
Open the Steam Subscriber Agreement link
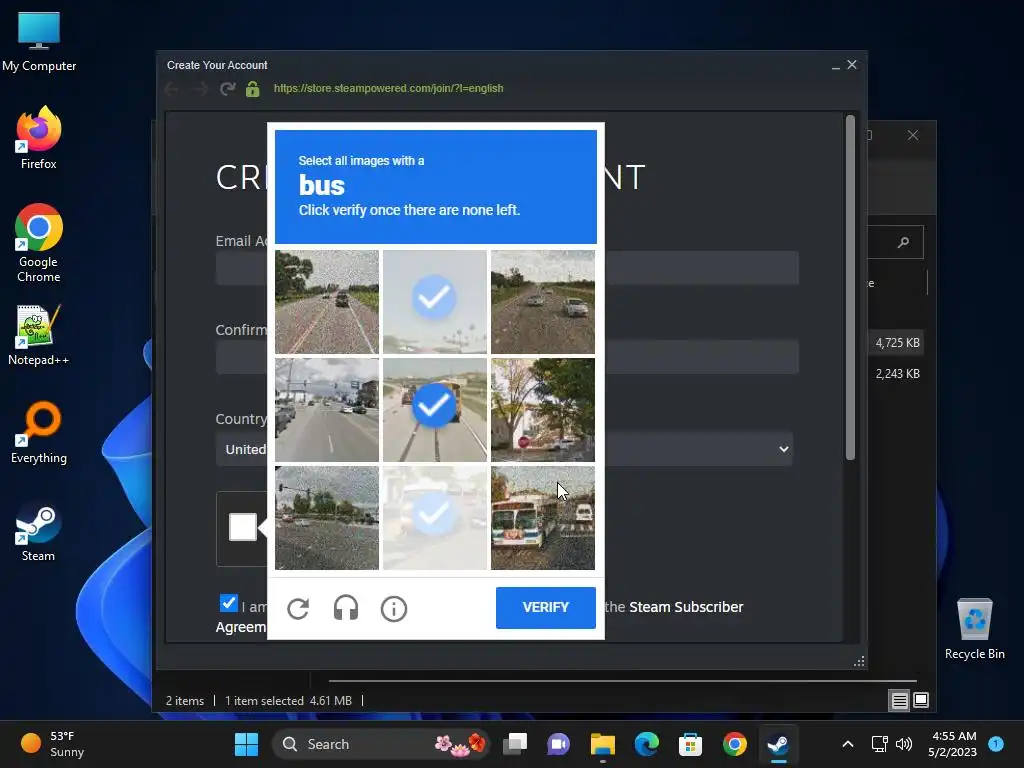(686, 607)
